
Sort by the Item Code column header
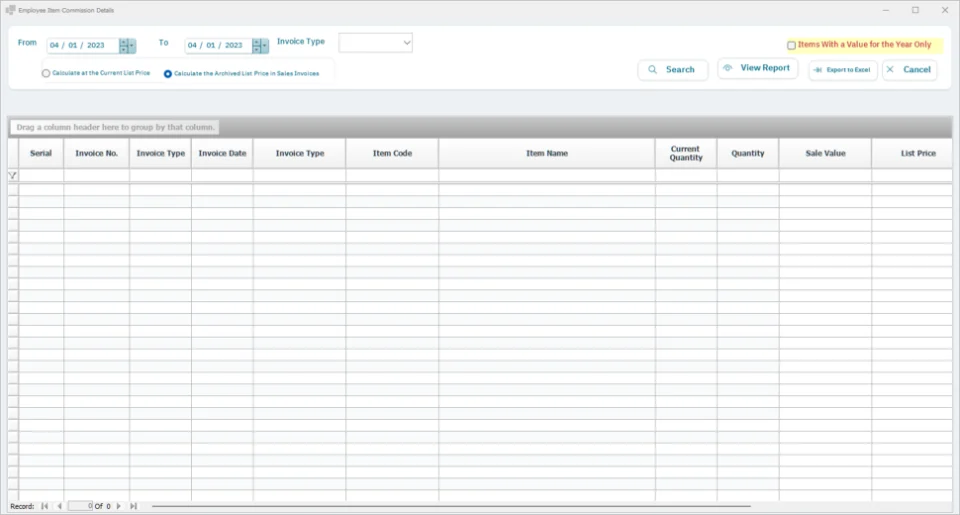[392, 154]
